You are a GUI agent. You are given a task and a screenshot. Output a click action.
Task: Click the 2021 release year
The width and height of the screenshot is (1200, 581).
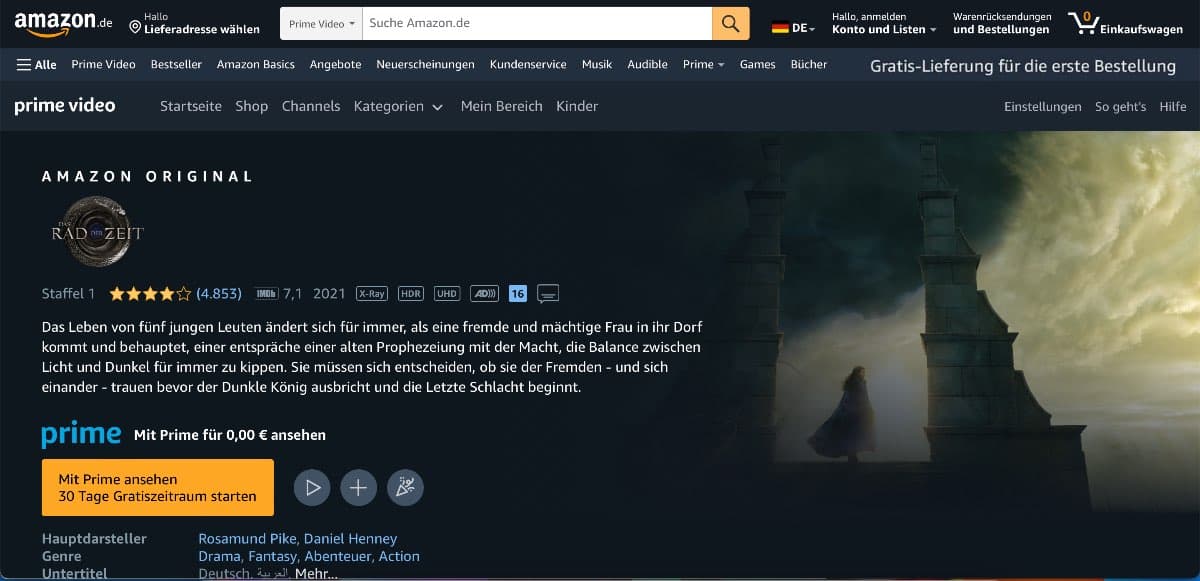(x=329, y=294)
